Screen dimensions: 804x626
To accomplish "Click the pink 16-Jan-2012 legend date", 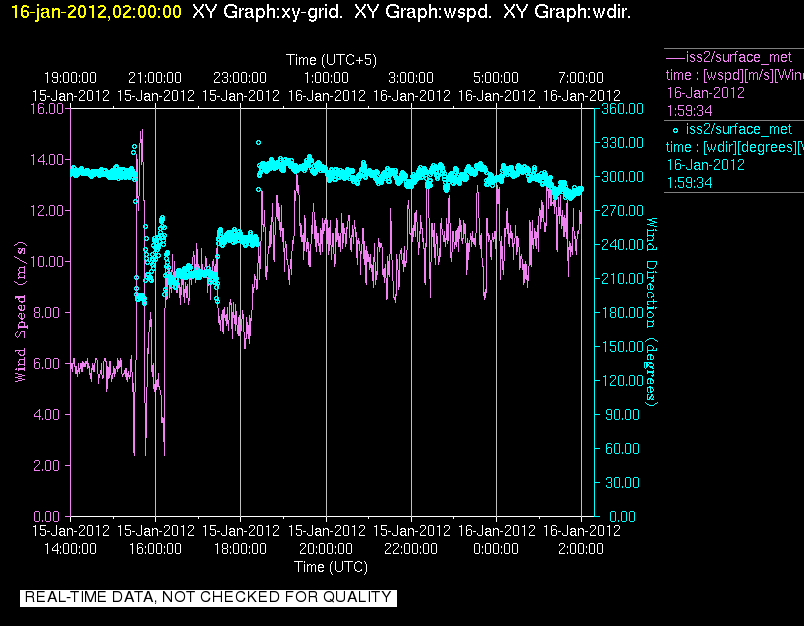I will click(x=706, y=93).
